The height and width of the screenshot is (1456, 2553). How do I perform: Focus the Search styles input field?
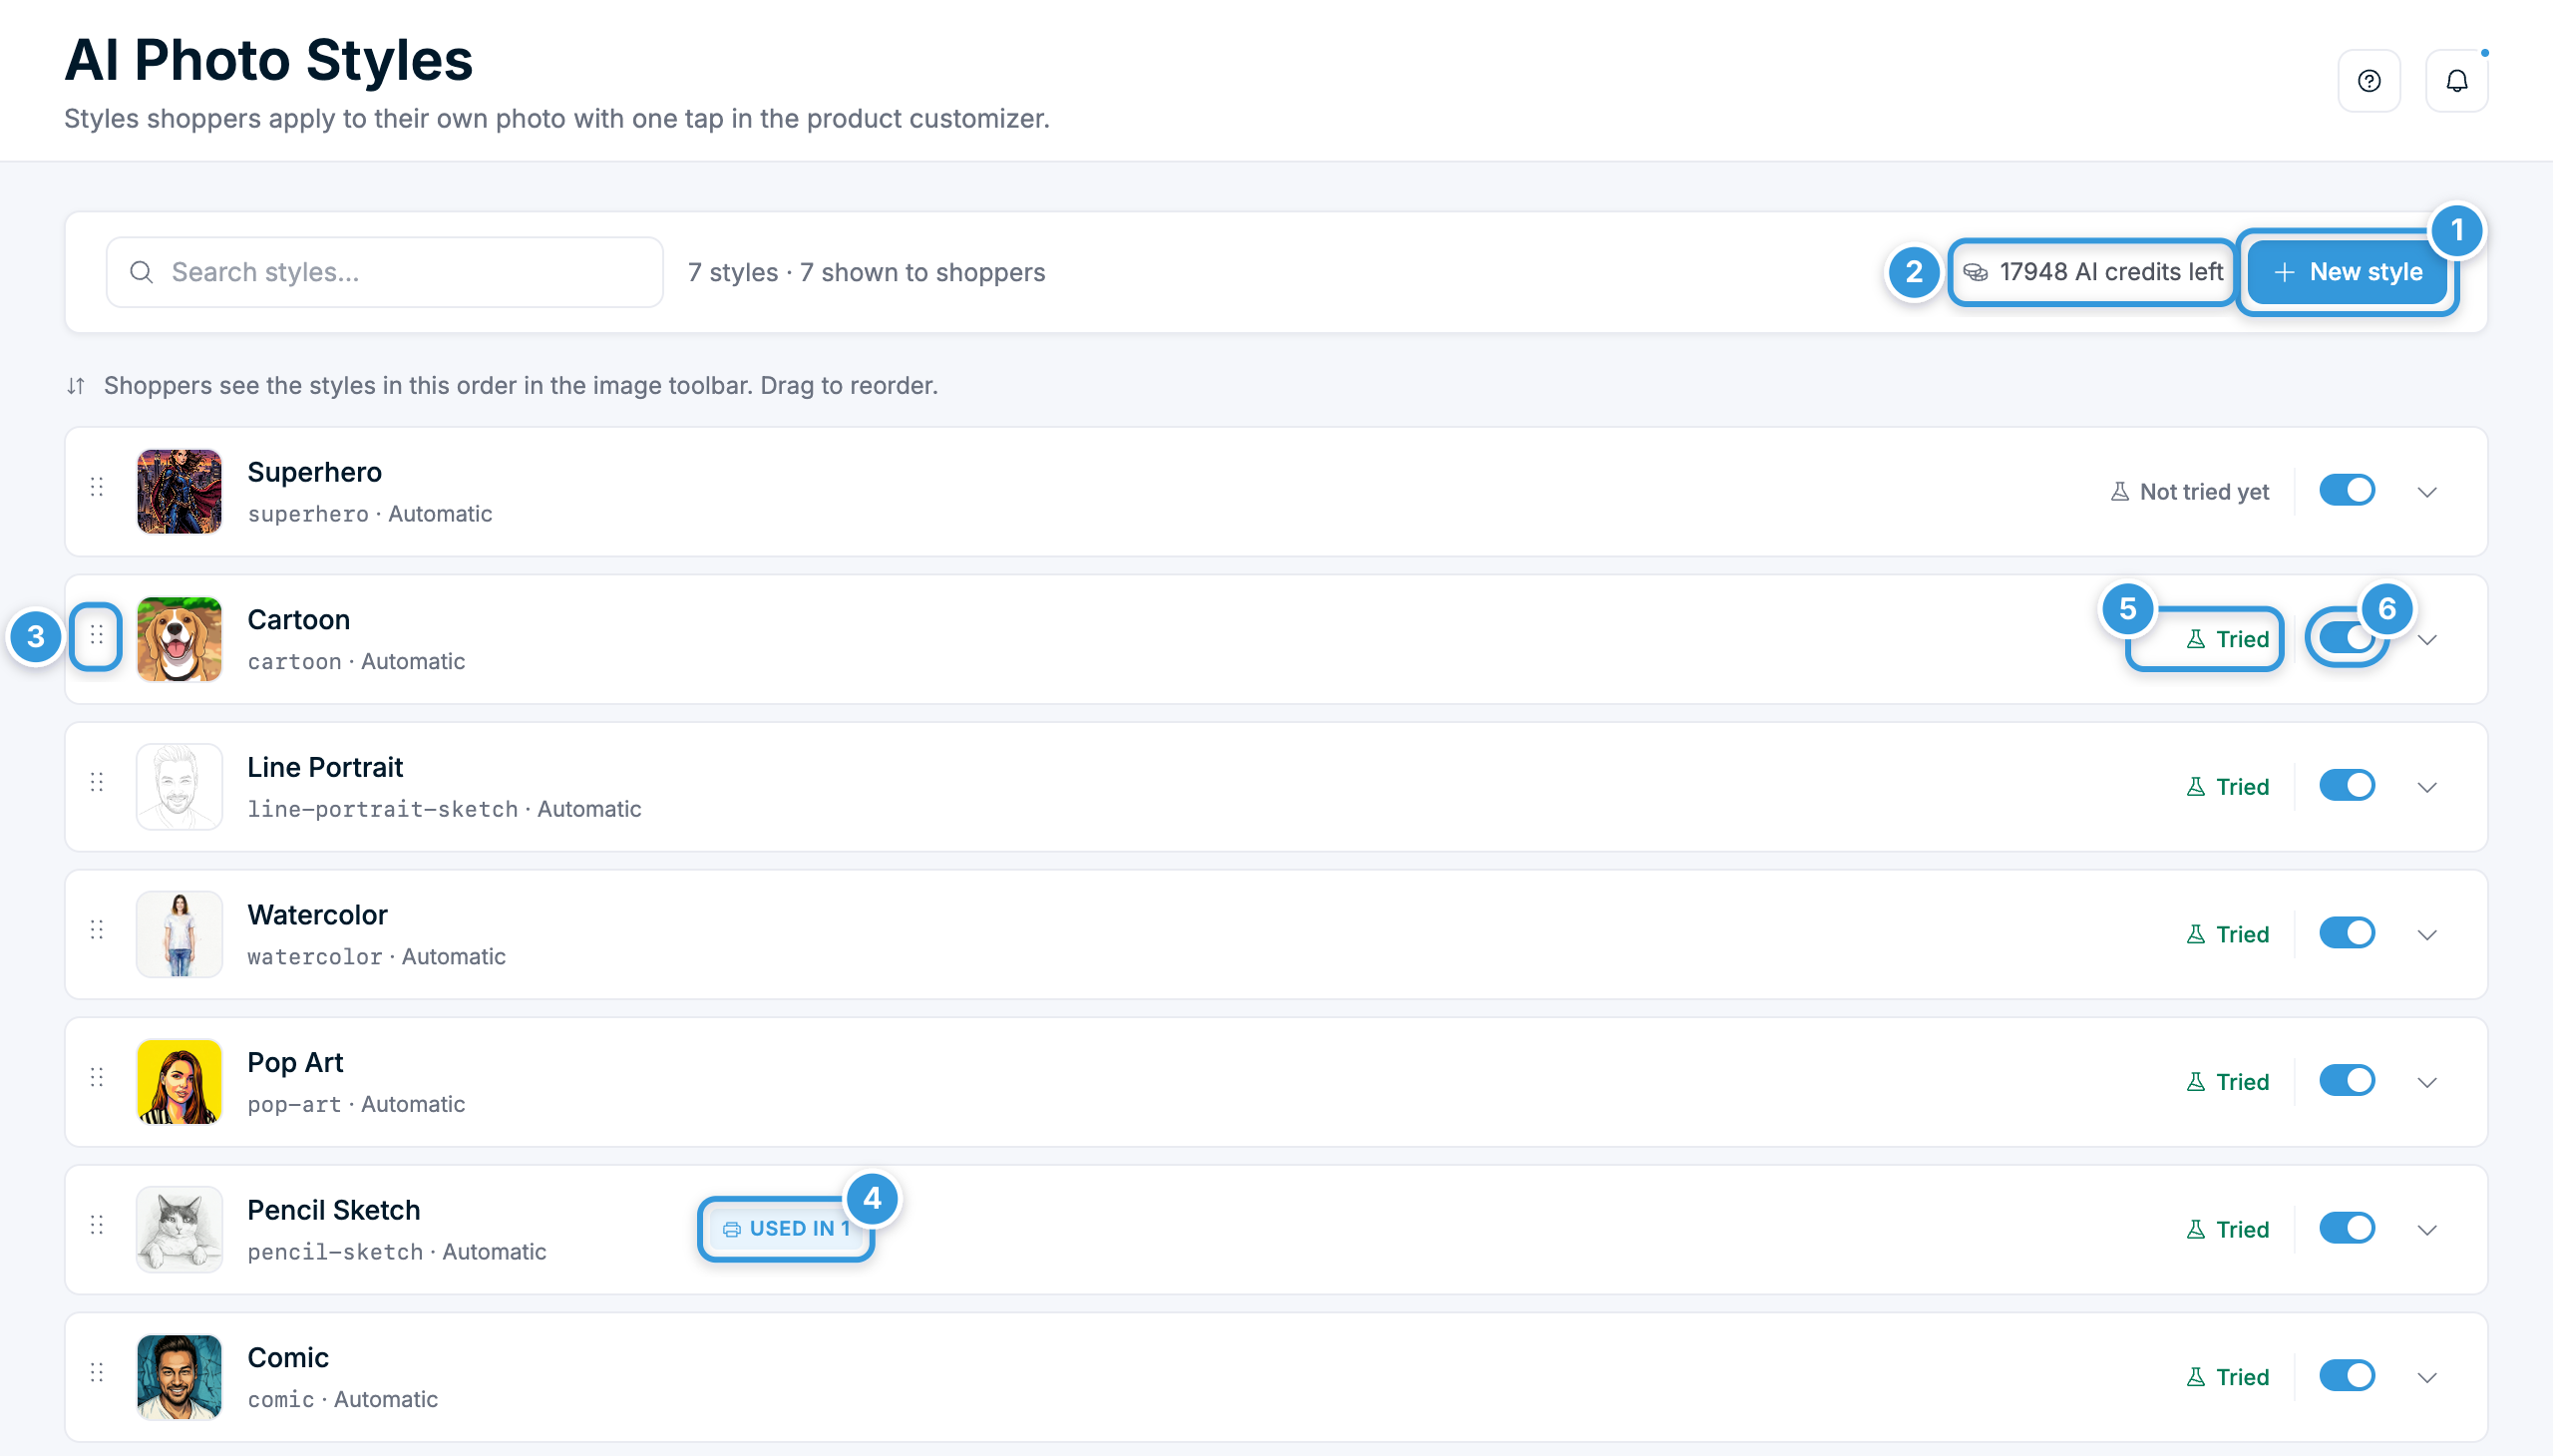point(384,272)
